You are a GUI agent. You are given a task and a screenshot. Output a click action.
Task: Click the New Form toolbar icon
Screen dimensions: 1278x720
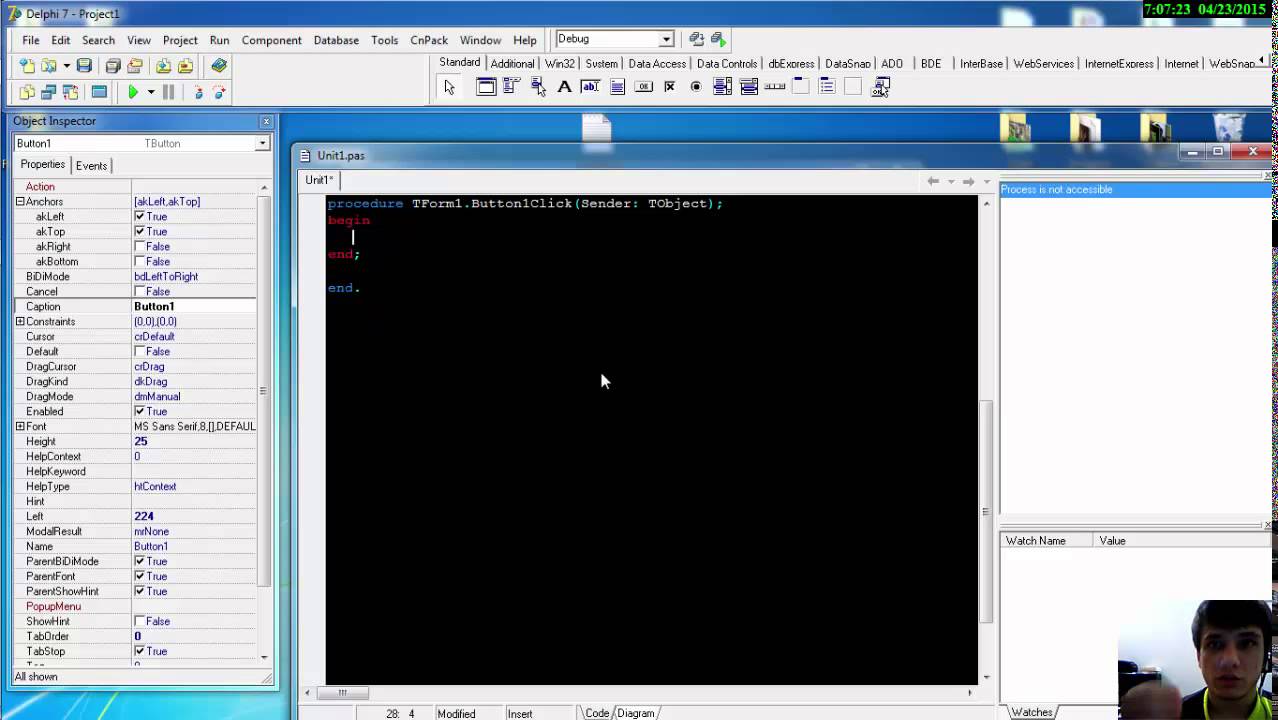tap(99, 92)
